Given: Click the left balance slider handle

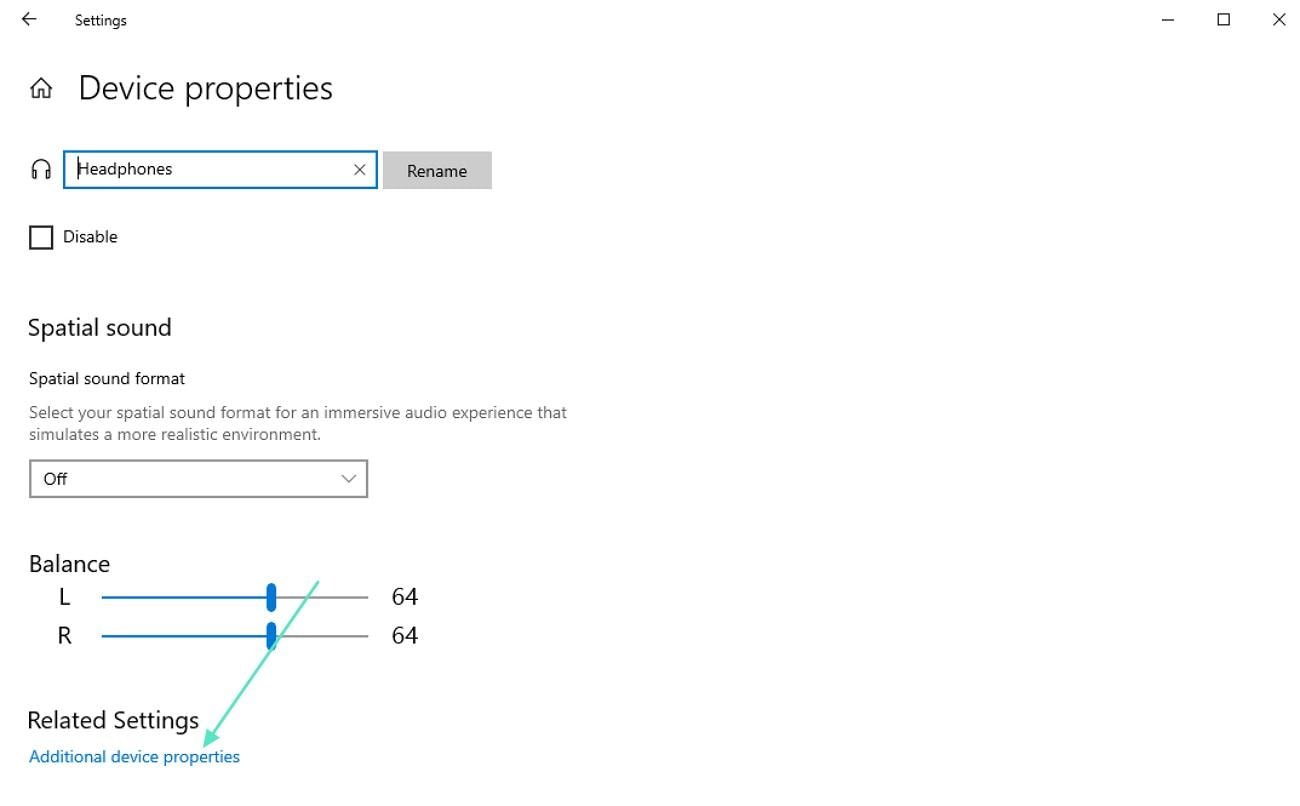Looking at the screenshot, I should click(271, 597).
